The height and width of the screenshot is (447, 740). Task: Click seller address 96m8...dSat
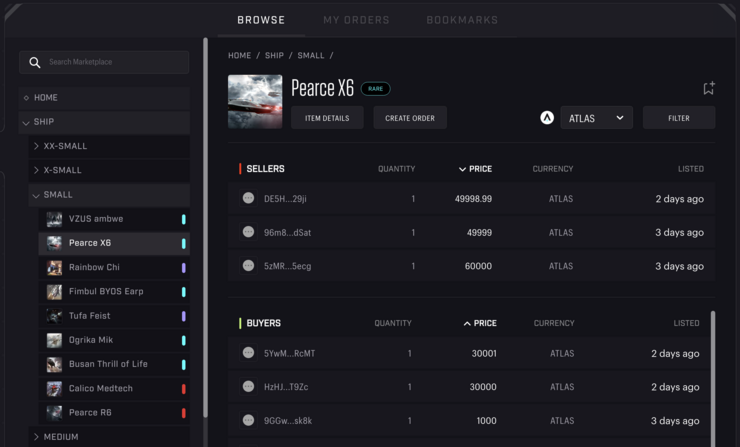[287, 233]
